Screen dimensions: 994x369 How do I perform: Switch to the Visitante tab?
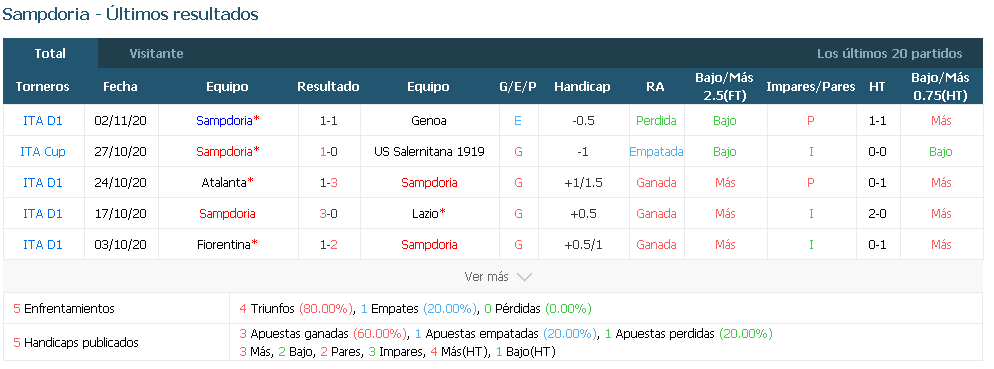tap(156, 54)
